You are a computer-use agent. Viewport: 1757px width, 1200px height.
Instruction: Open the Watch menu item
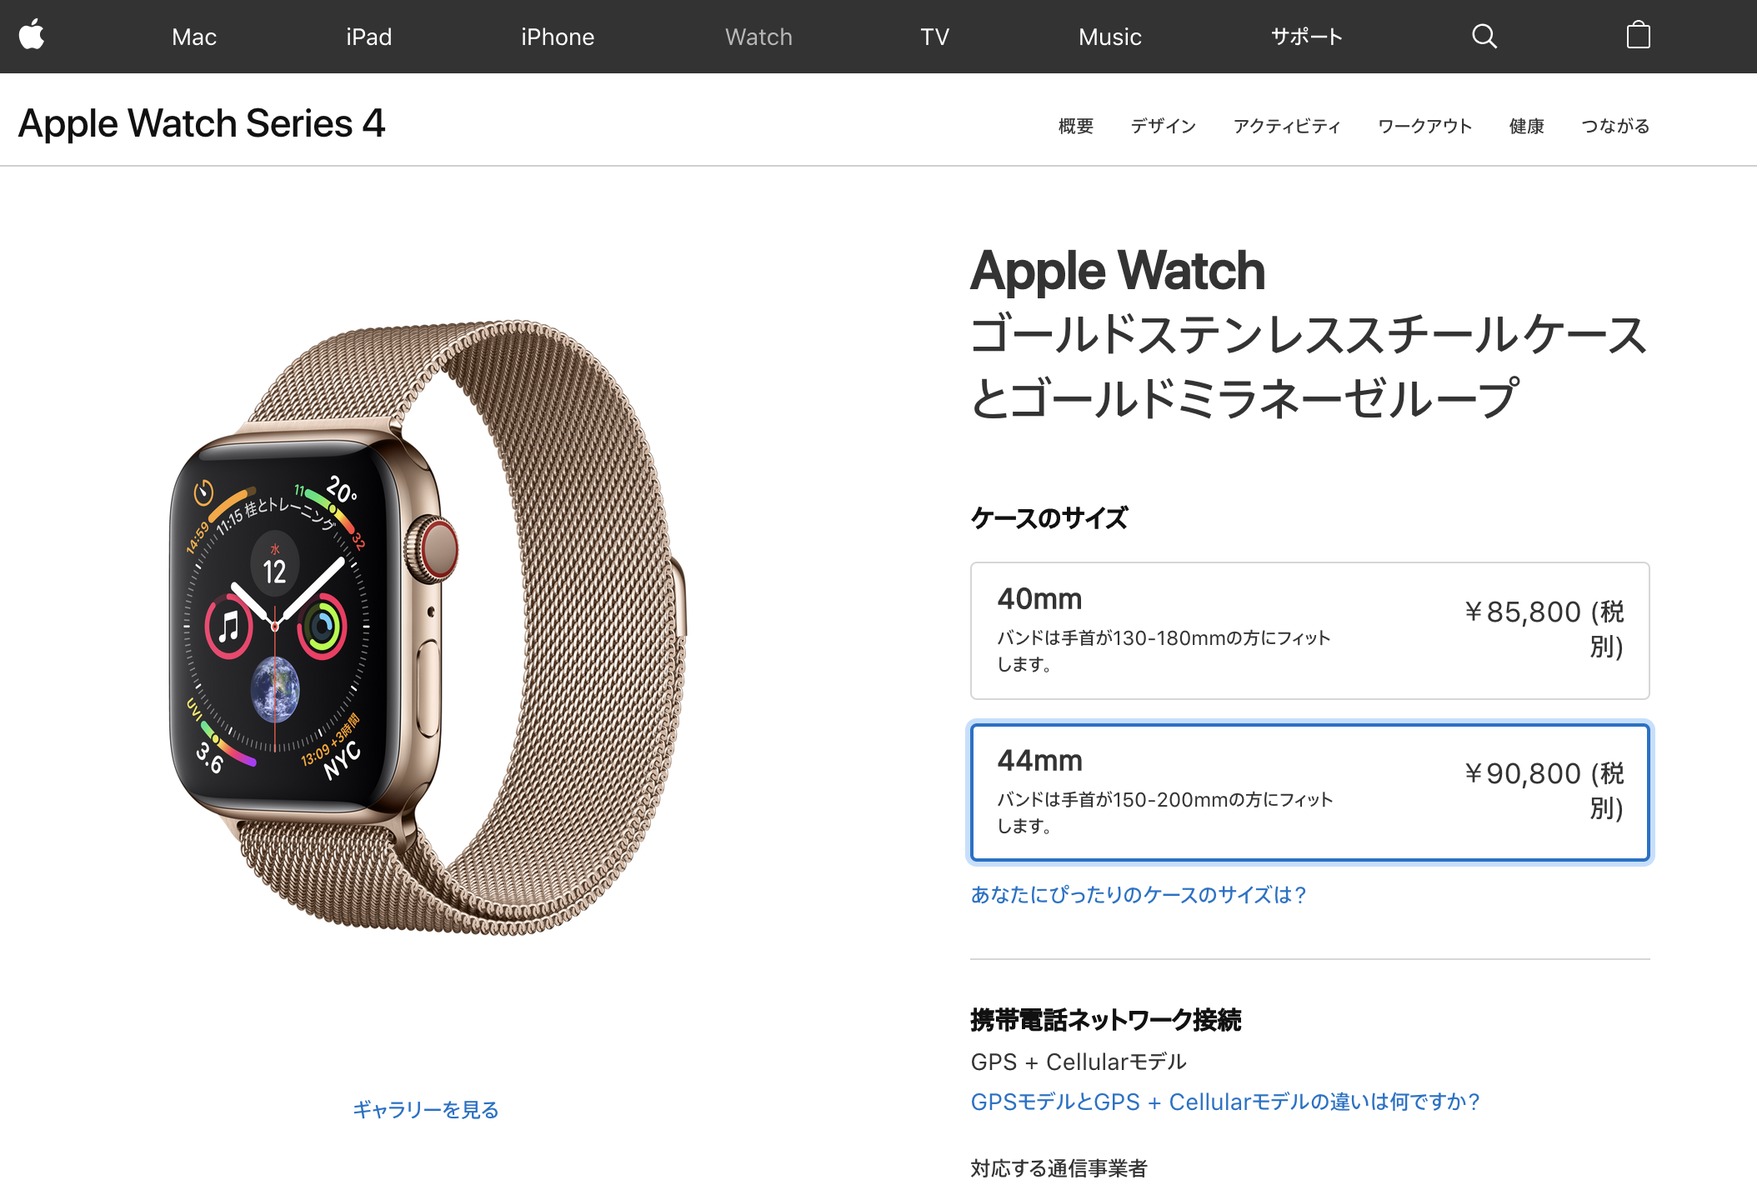click(758, 37)
